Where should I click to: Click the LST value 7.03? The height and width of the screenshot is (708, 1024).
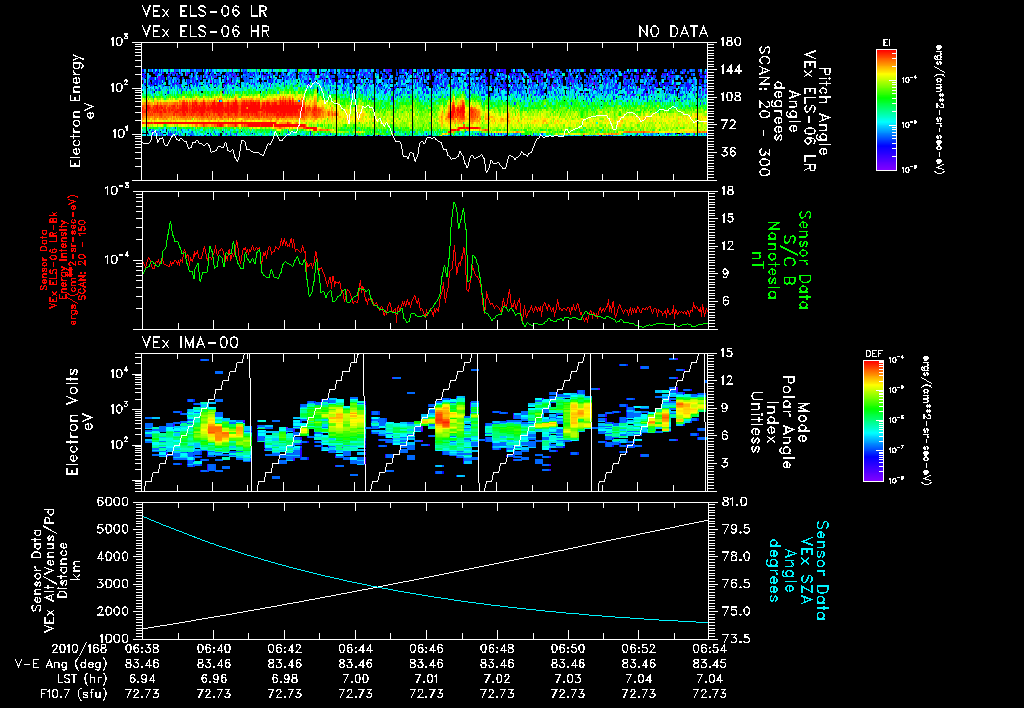tap(568, 679)
